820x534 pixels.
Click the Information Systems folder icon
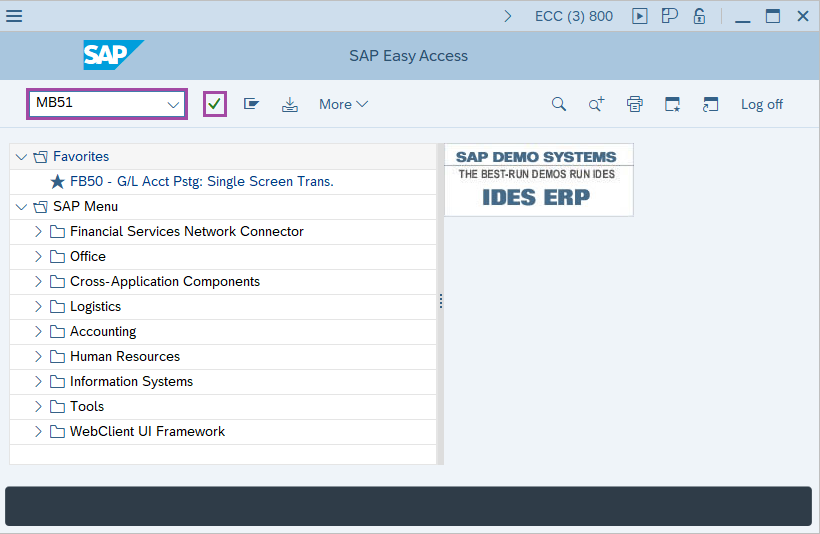tap(58, 382)
